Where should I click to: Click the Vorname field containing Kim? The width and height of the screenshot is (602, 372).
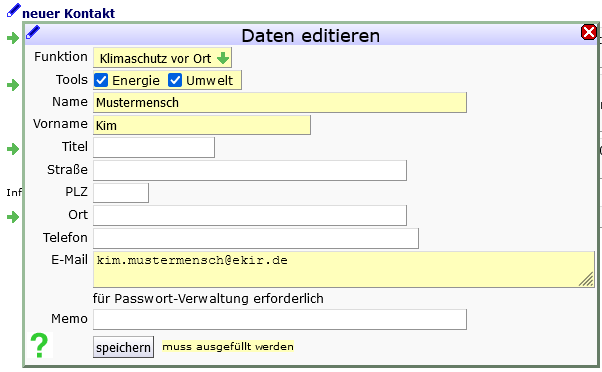point(202,125)
